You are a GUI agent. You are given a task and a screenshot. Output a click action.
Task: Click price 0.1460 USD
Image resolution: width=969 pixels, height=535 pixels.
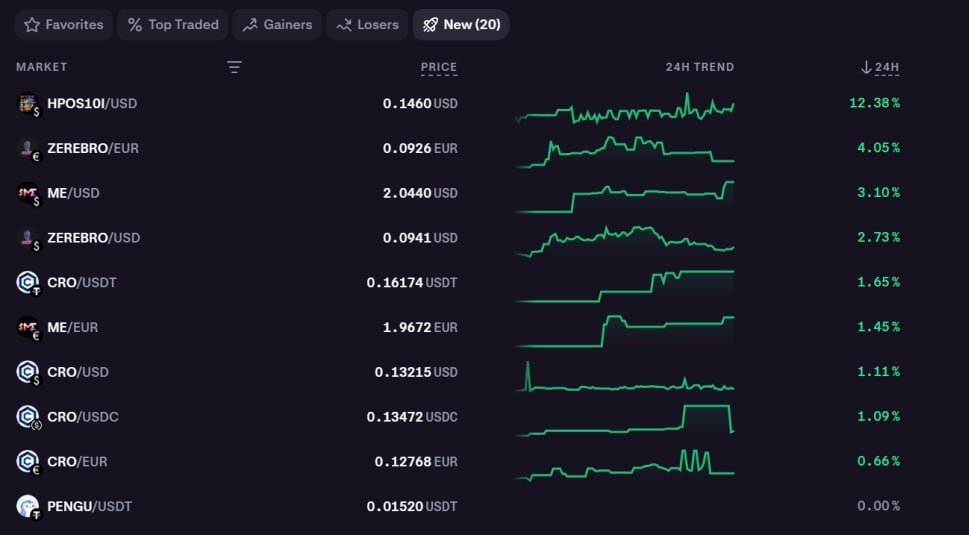click(420, 104)
